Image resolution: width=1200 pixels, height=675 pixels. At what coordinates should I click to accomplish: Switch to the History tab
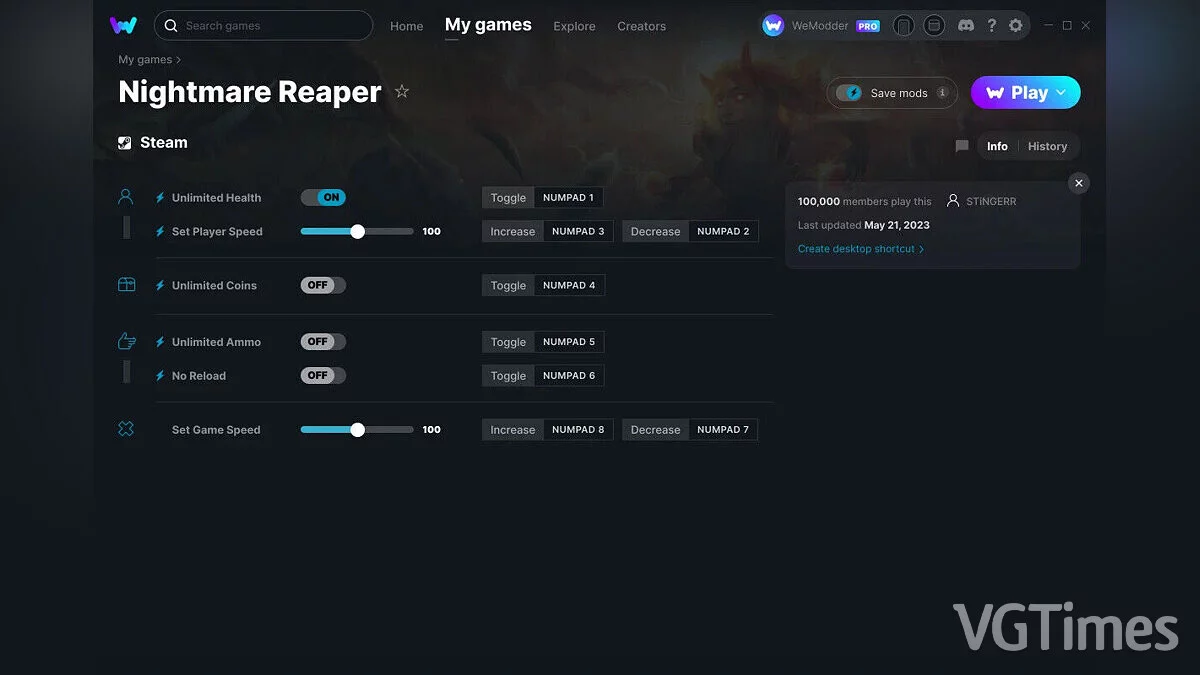[x=1047, y=146]
